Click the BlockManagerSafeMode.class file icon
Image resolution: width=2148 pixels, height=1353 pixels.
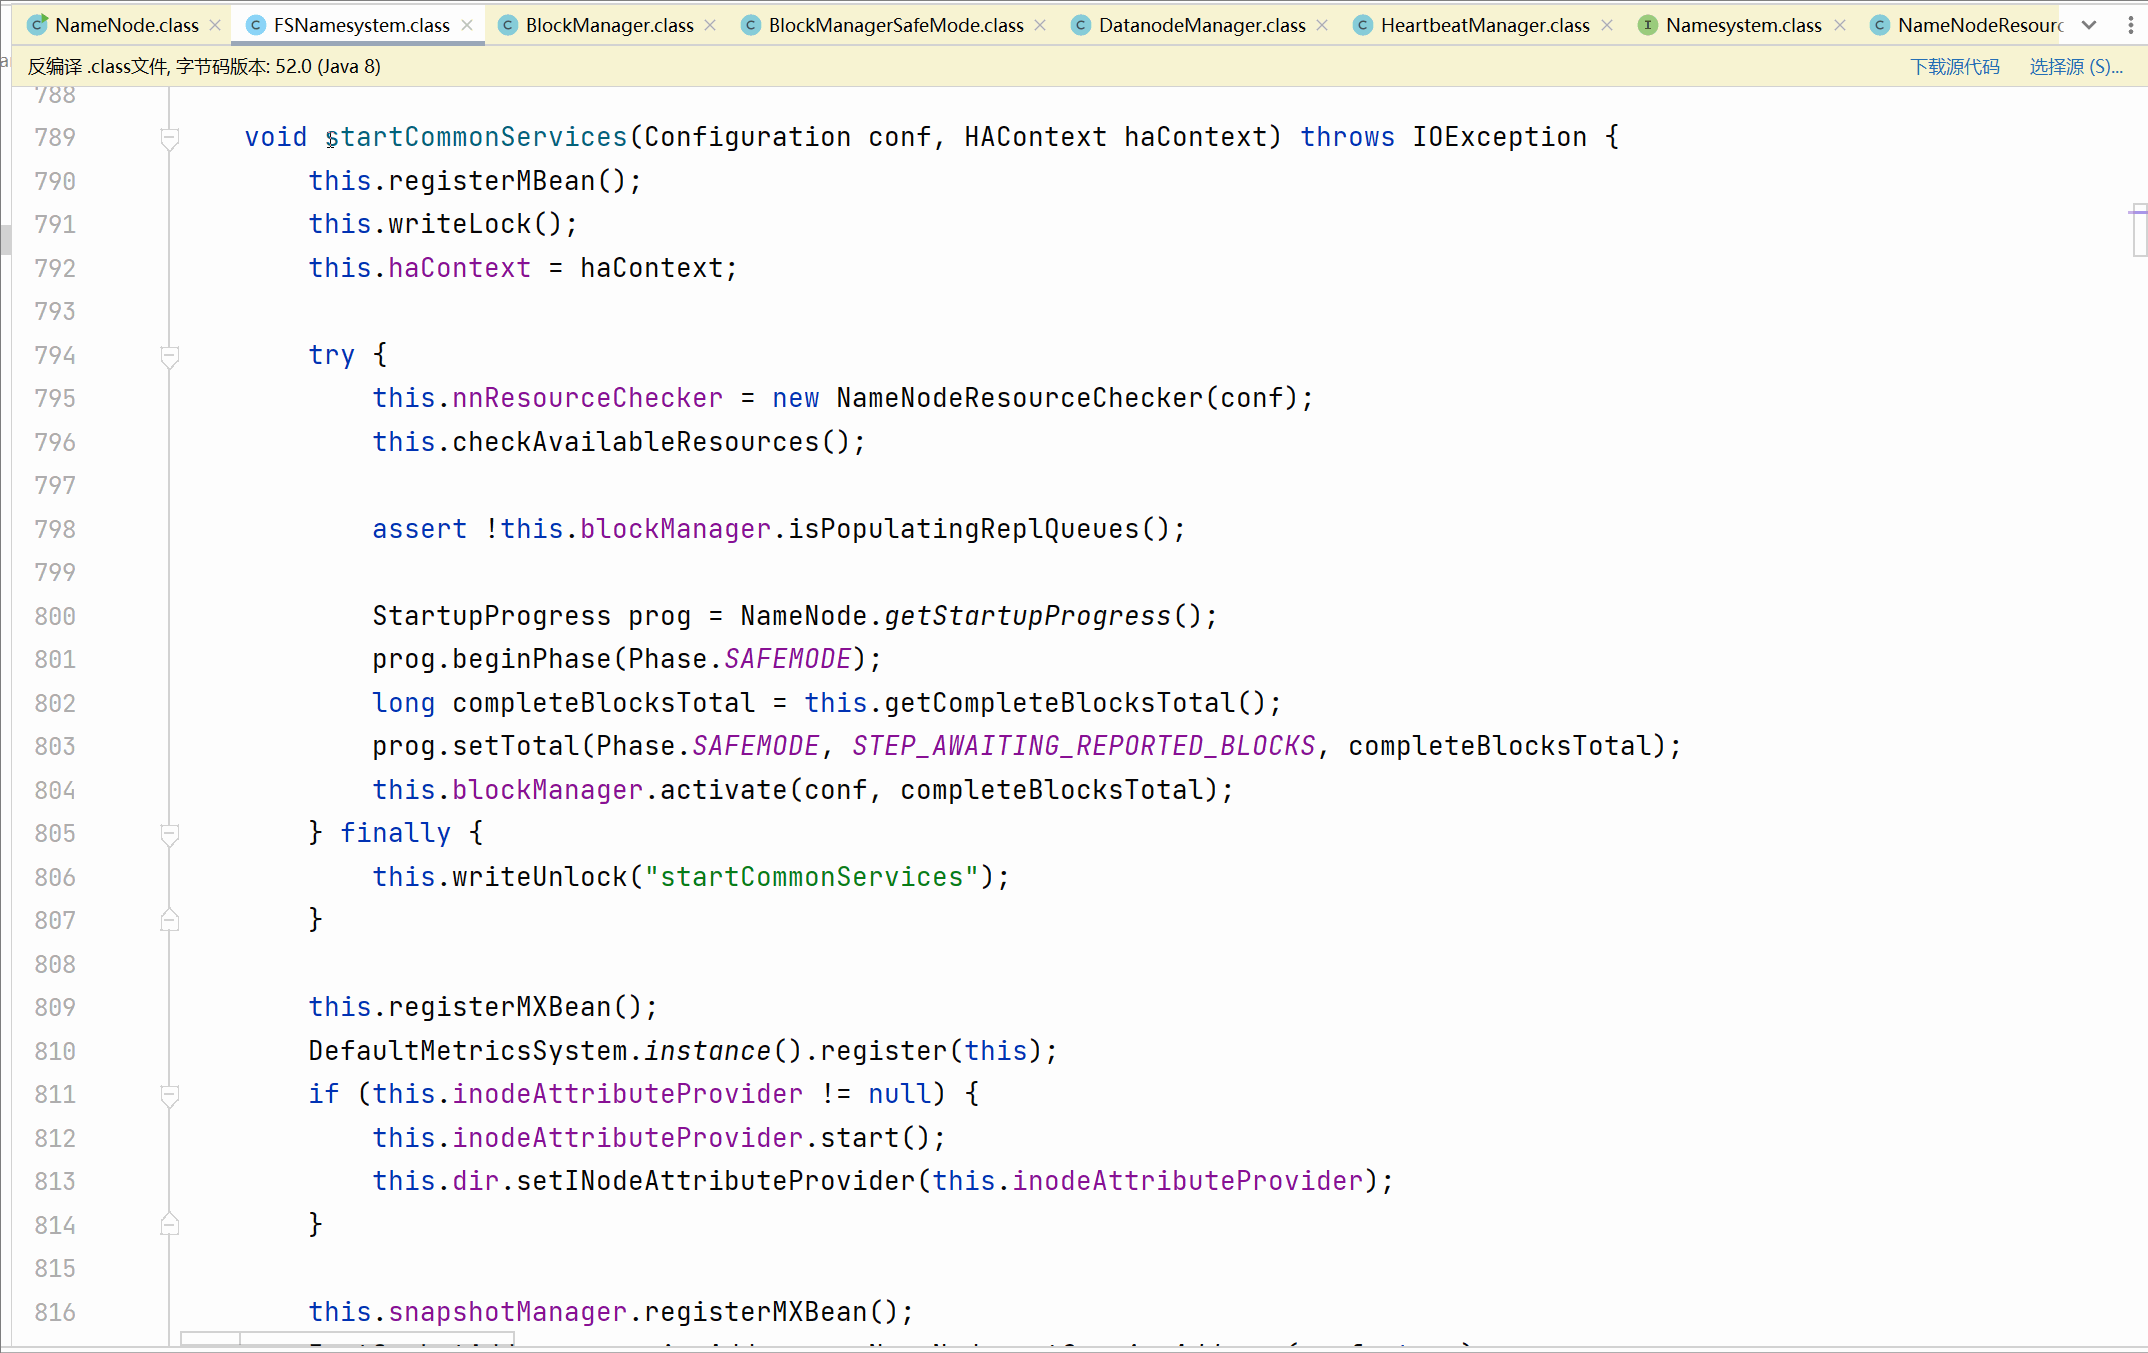(x=750, y=25)
